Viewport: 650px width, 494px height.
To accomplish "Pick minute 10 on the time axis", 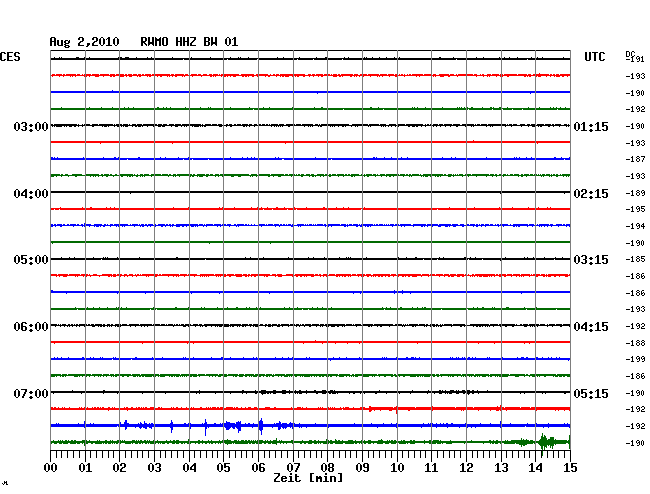I will (x=397, y=467).
